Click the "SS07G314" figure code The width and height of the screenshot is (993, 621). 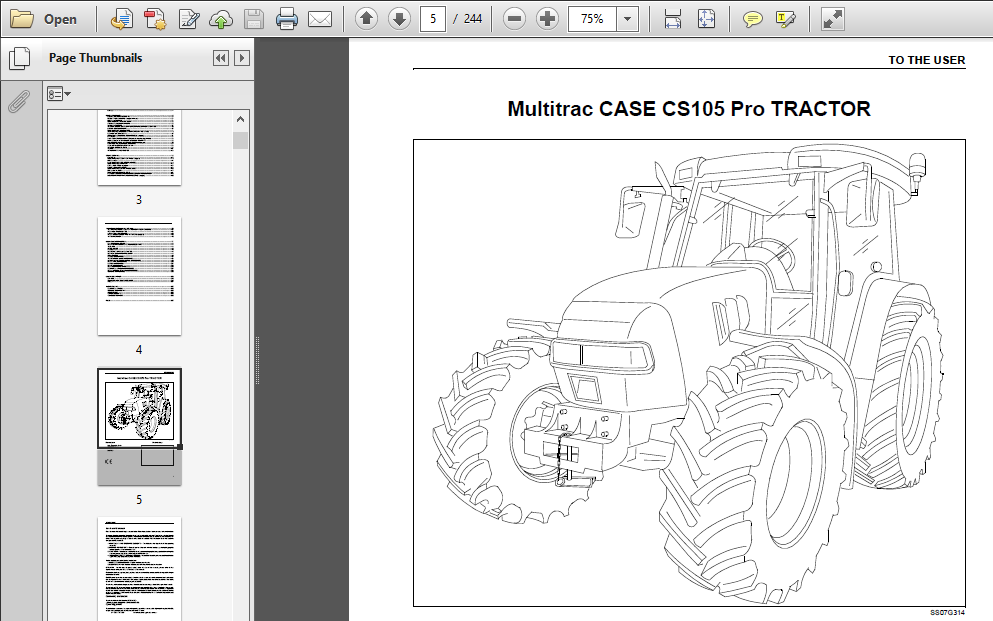tap(947, 613)
